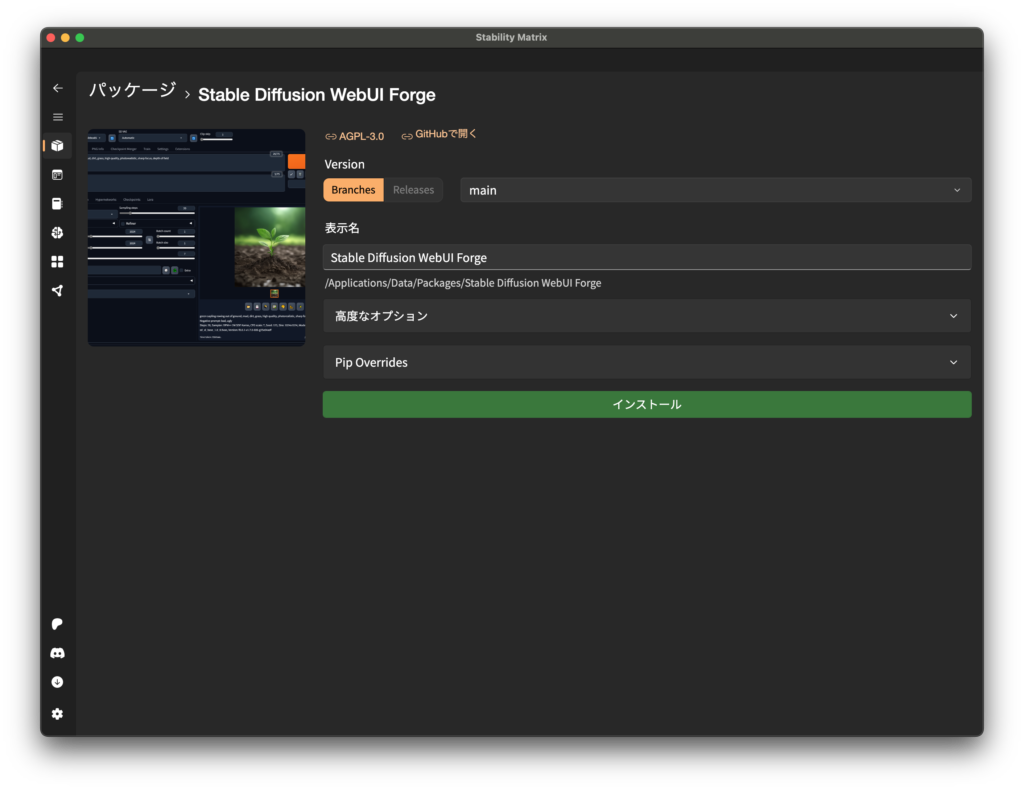Click the 表示名 text field
Viewport: 1024px width, 790px height.
[646, 257]
